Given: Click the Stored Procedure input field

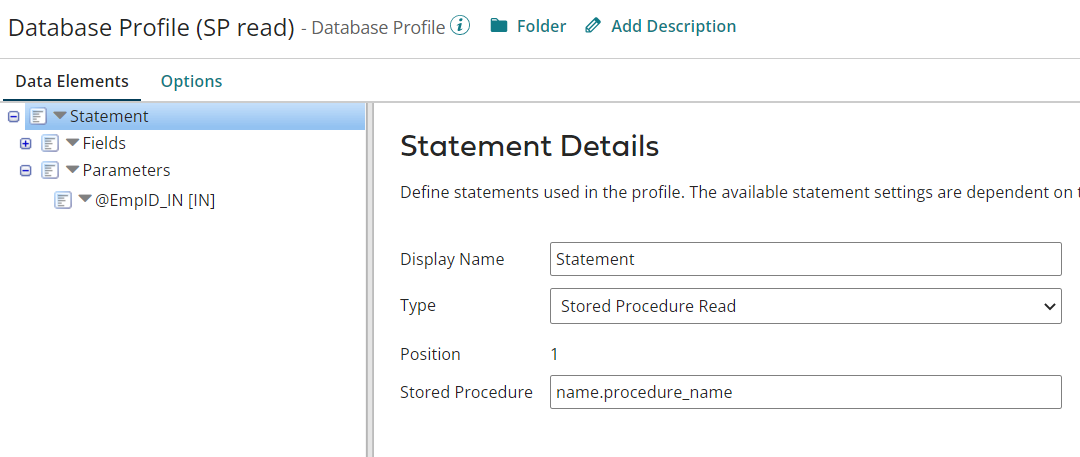Looking at the screenshot, I should pyautogui.click(x=805, y=392).
